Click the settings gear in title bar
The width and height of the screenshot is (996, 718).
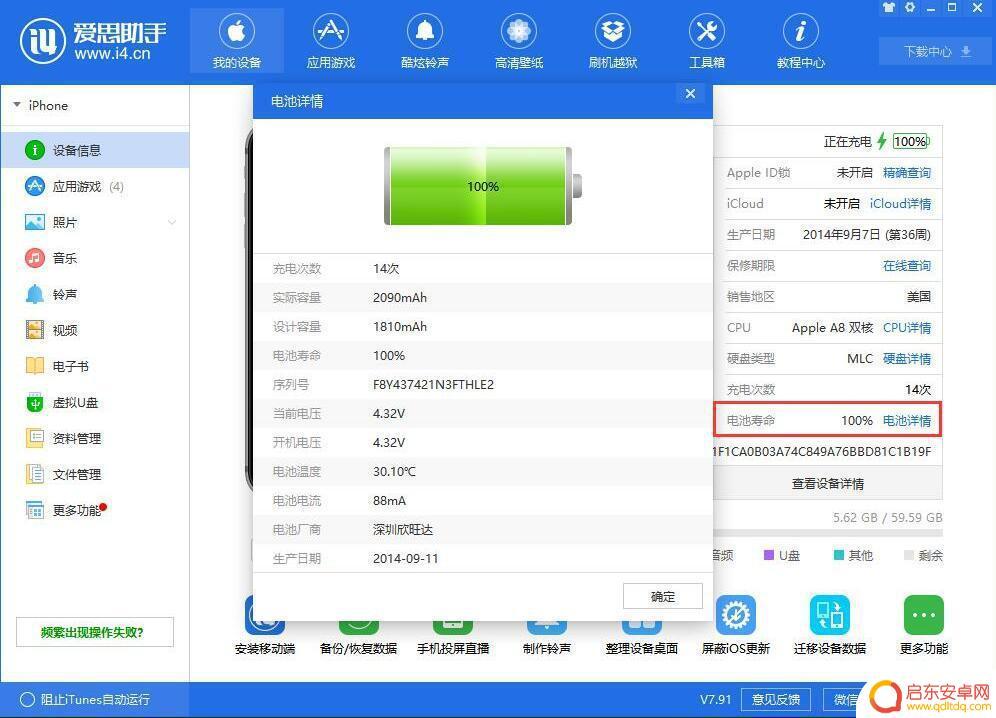[x=910, y=8]
